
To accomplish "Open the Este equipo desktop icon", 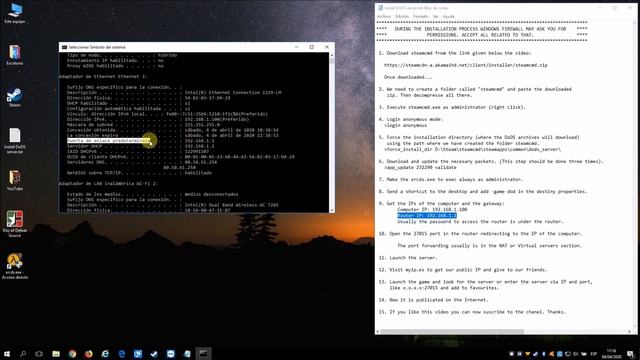I will (x=15, y=13).
